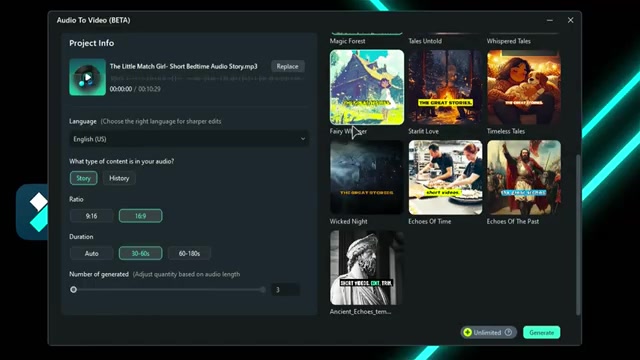Viewport: 640px width, 360px height.
Task: Choose the 16:9 ratio option
Action: (x=140, y=216)
